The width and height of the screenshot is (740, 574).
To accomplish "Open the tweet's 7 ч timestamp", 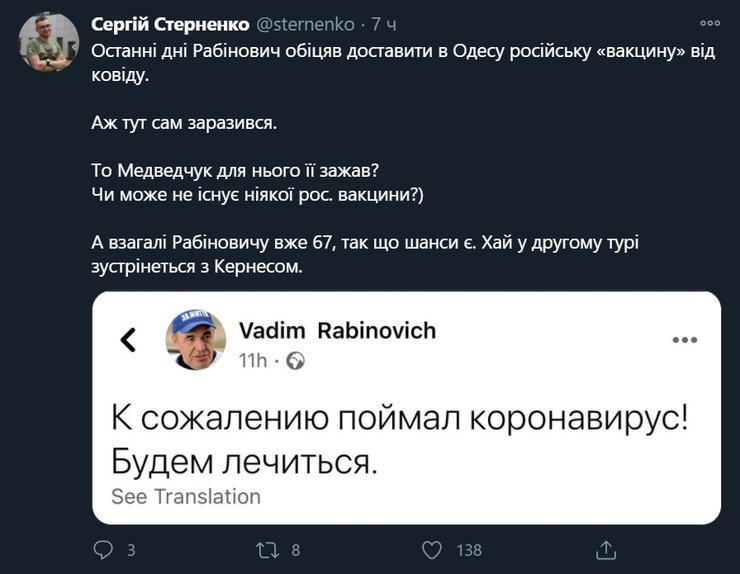I will click(x=385, y=23).
